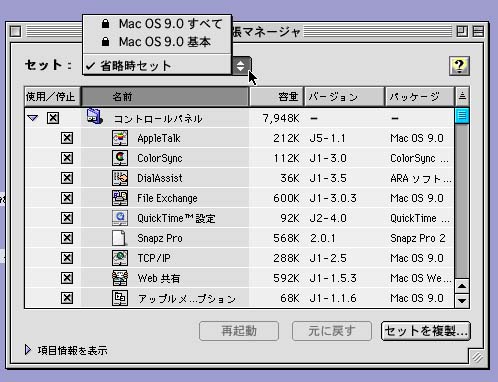Uncheck the アップルメ…プション checkbox
498x382 pixels.
[x=67, y=298]
